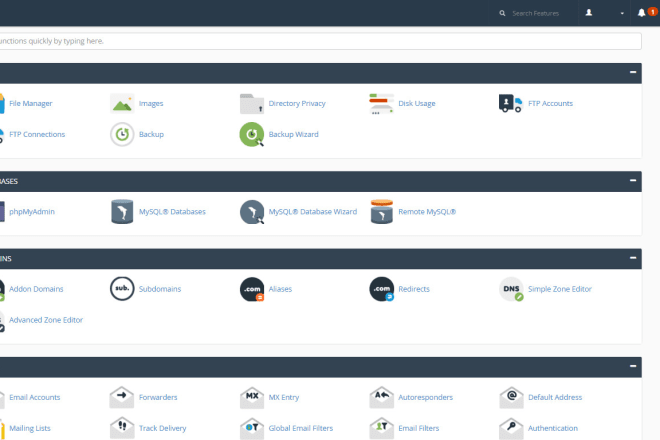Launch the Backup Wizard green icon
This screenshot has width=660, height=440.
coord(252,134)
